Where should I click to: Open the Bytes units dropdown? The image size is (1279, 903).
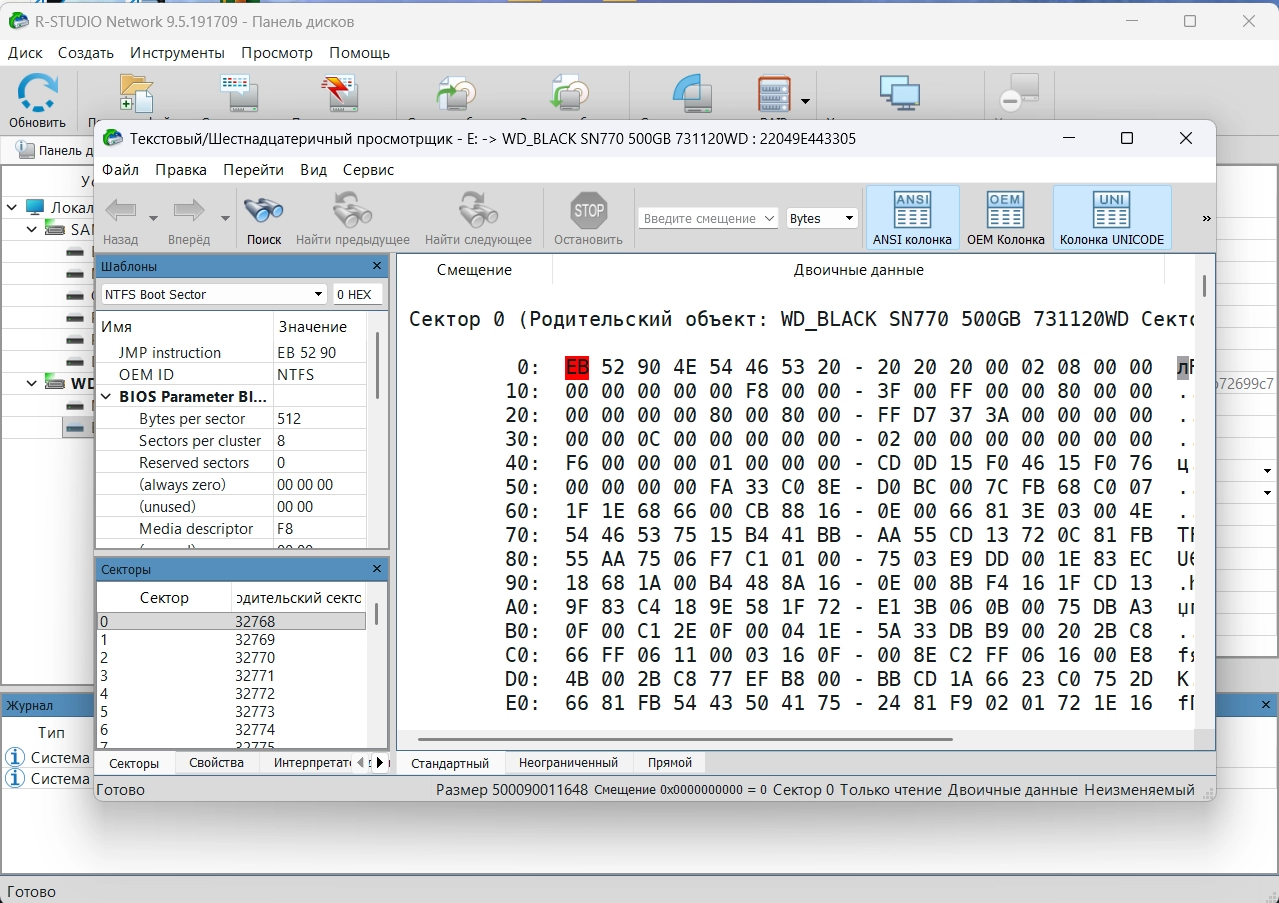pos(822,218)
